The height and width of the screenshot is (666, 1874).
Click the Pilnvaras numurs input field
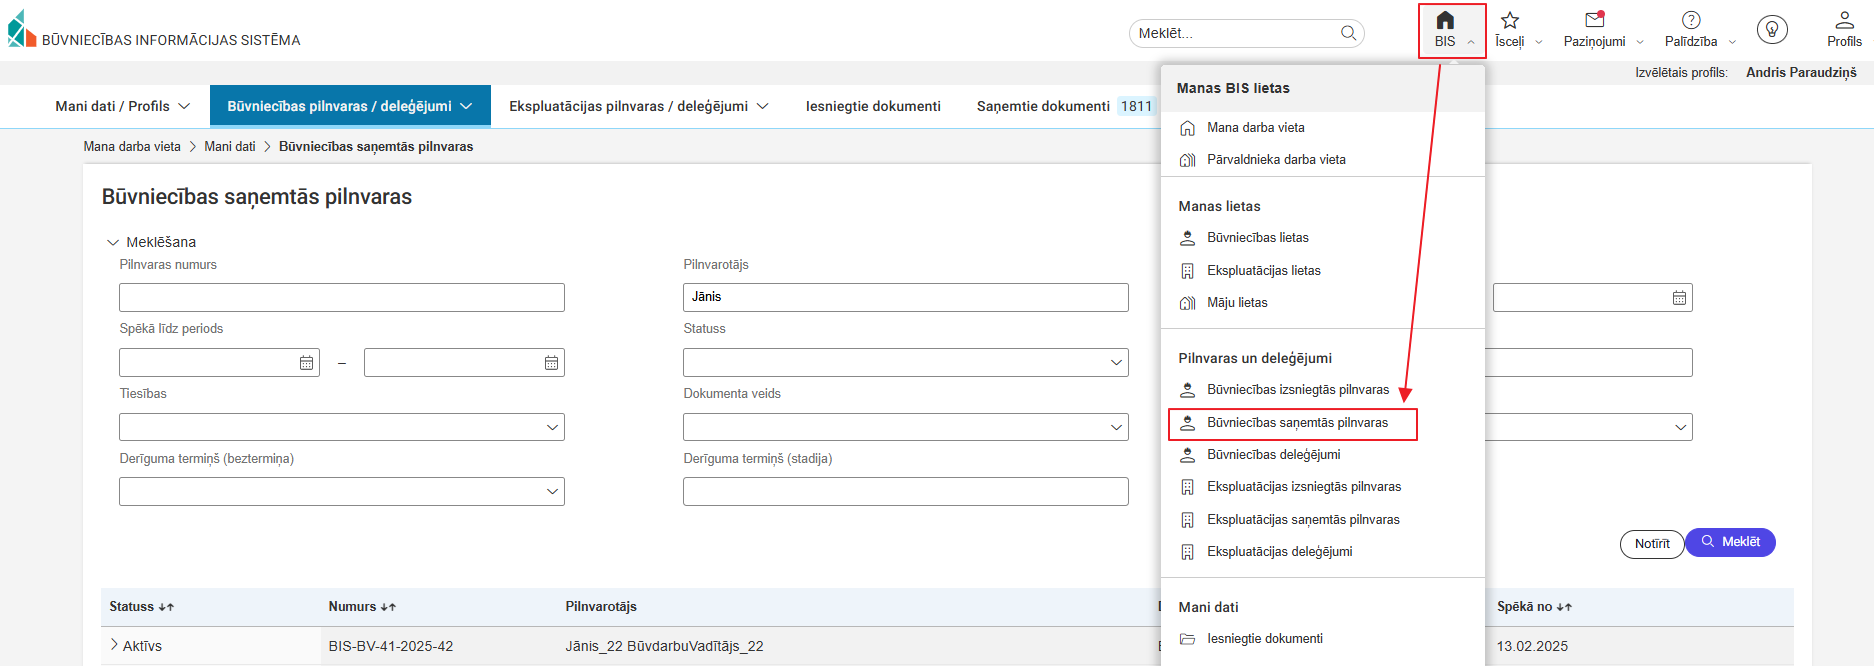tap(341, 298)
